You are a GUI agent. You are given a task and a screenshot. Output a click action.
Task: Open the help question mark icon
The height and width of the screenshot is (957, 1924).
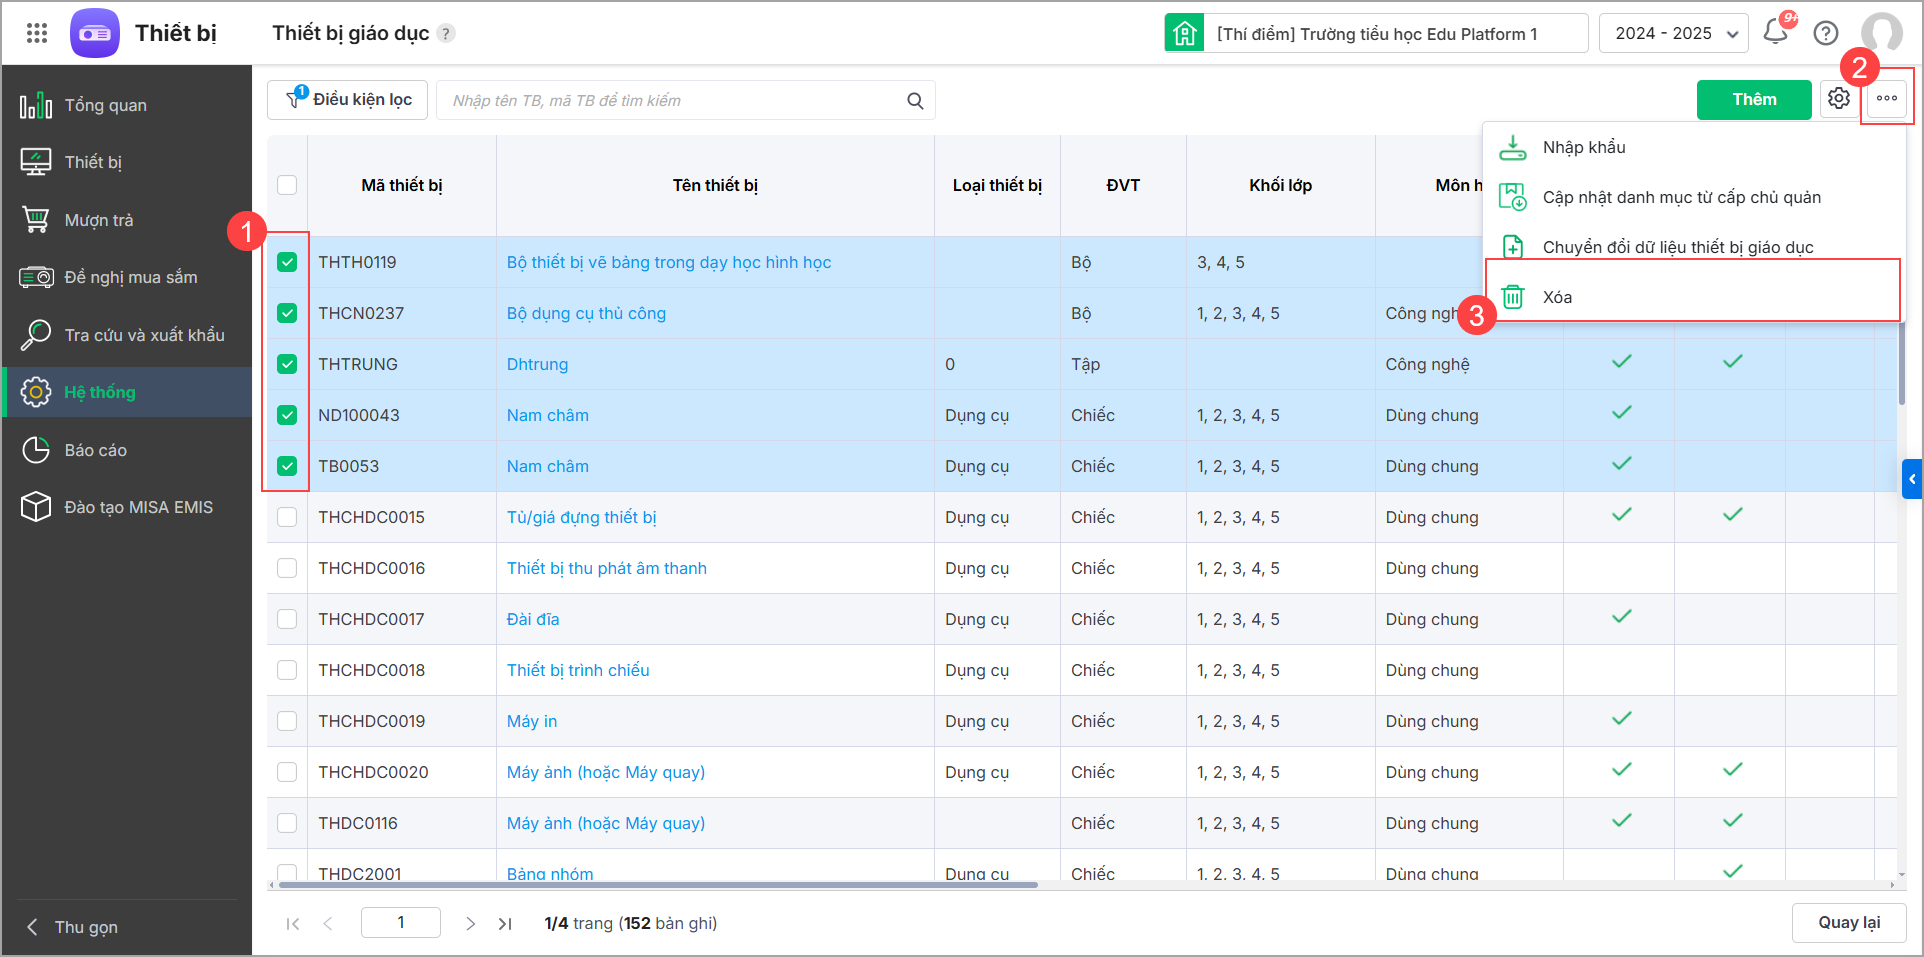(1826, 33)
